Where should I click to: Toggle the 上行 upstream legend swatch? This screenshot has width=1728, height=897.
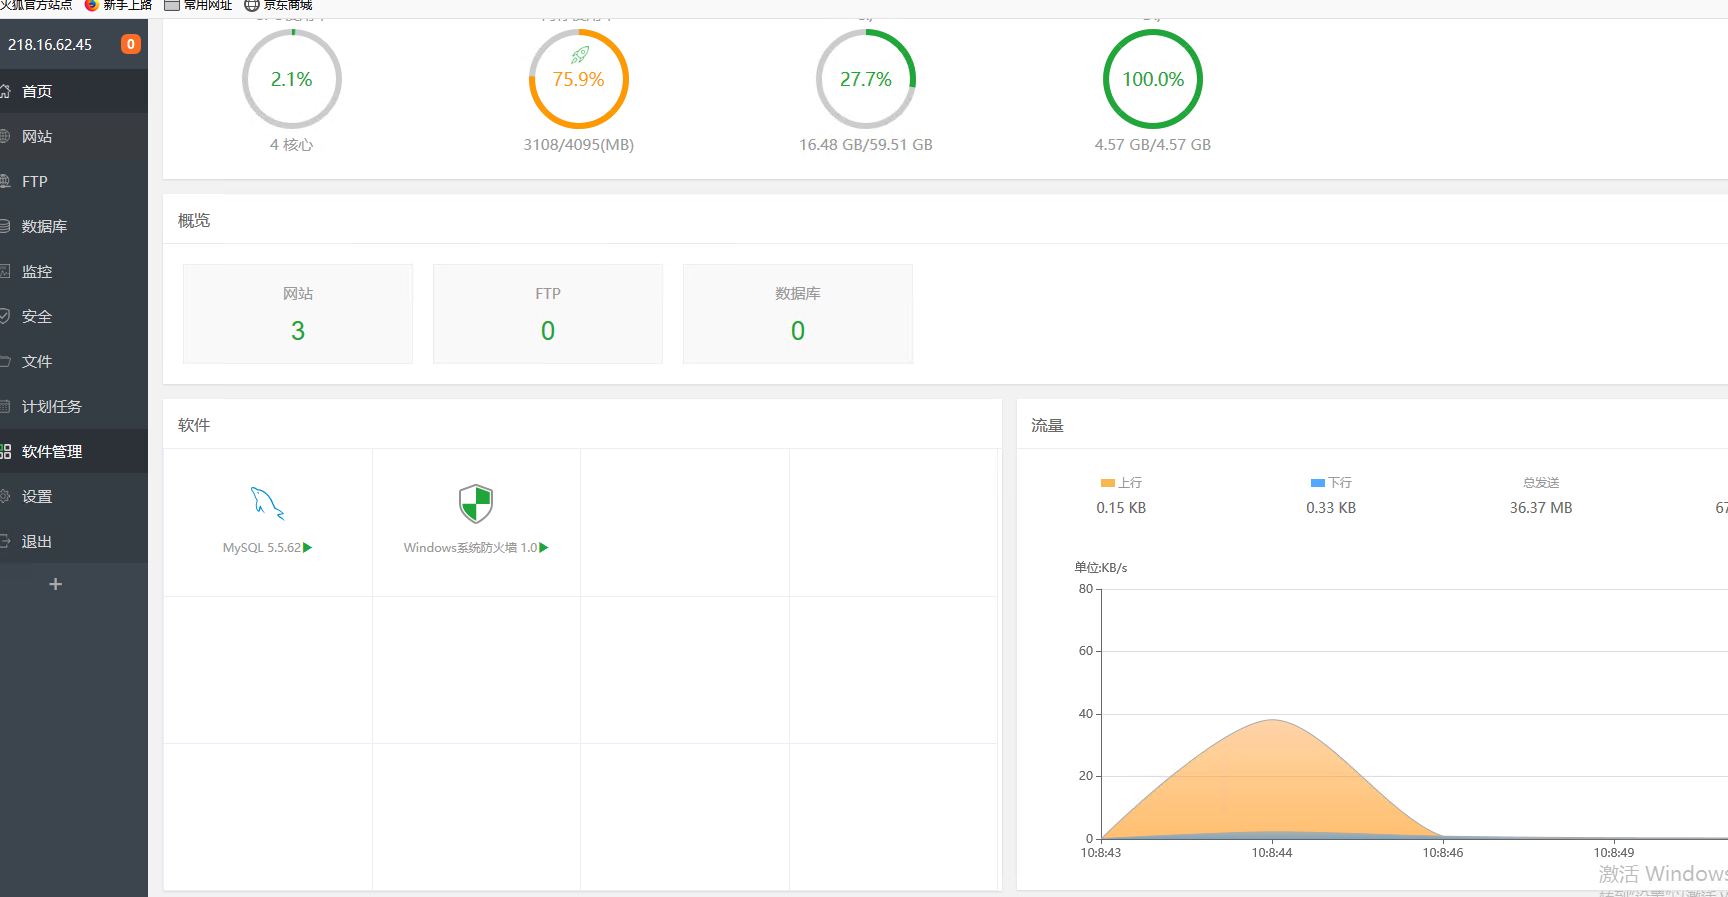coord(1108,483)
